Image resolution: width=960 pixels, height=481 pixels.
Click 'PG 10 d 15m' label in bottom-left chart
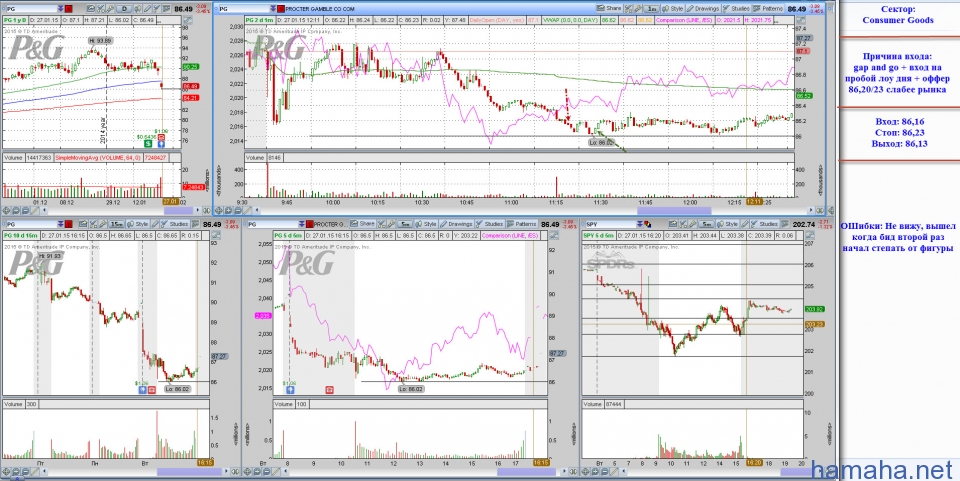tap(21, 236)
